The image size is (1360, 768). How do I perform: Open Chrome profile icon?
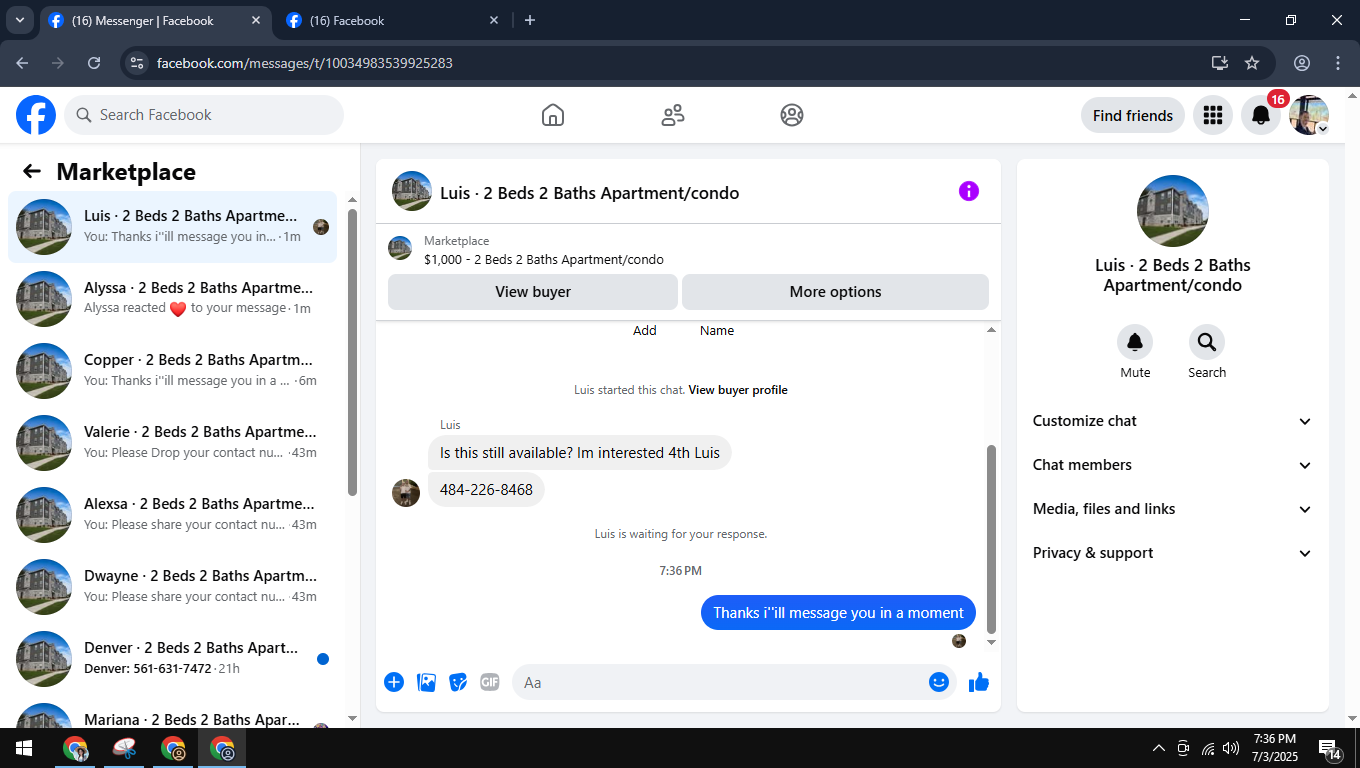[1302, 63]
